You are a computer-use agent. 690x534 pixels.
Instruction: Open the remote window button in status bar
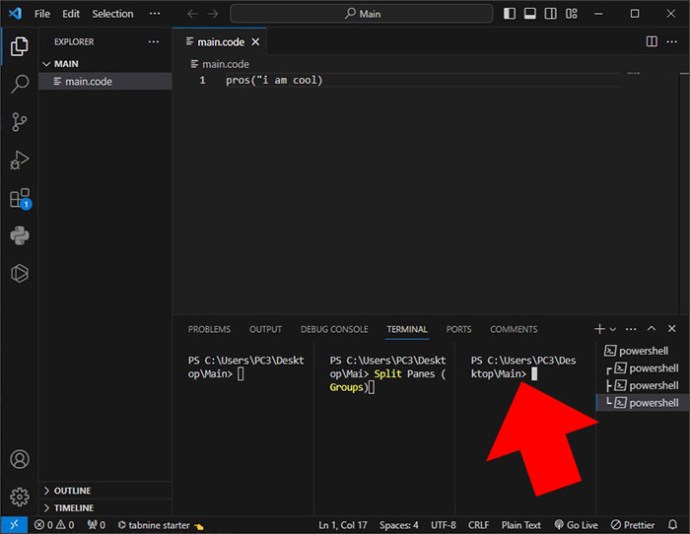(14, 525)
